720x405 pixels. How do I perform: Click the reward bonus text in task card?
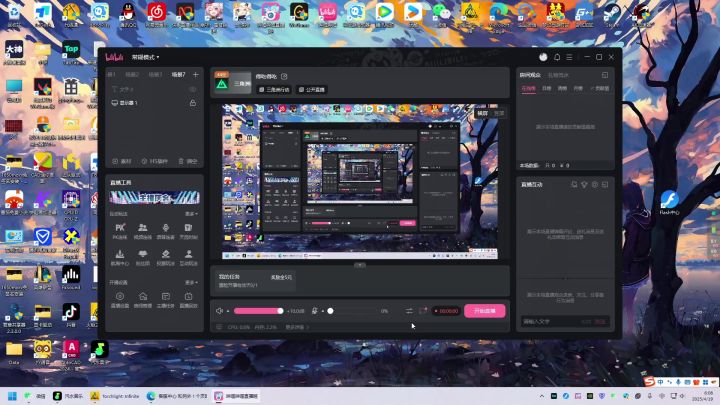coord(281,277)
